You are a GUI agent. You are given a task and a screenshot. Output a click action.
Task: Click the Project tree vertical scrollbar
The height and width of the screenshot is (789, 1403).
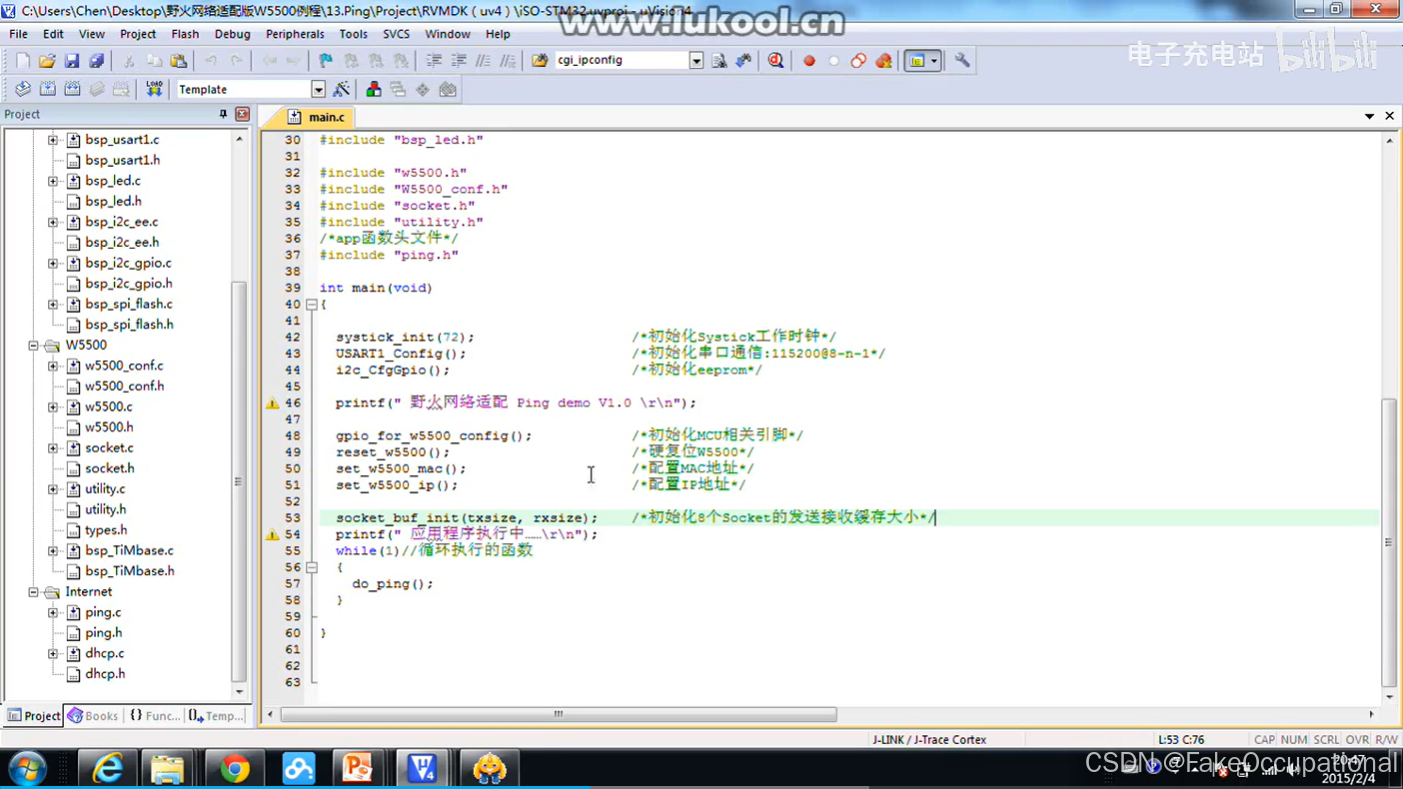pos(239,480)
